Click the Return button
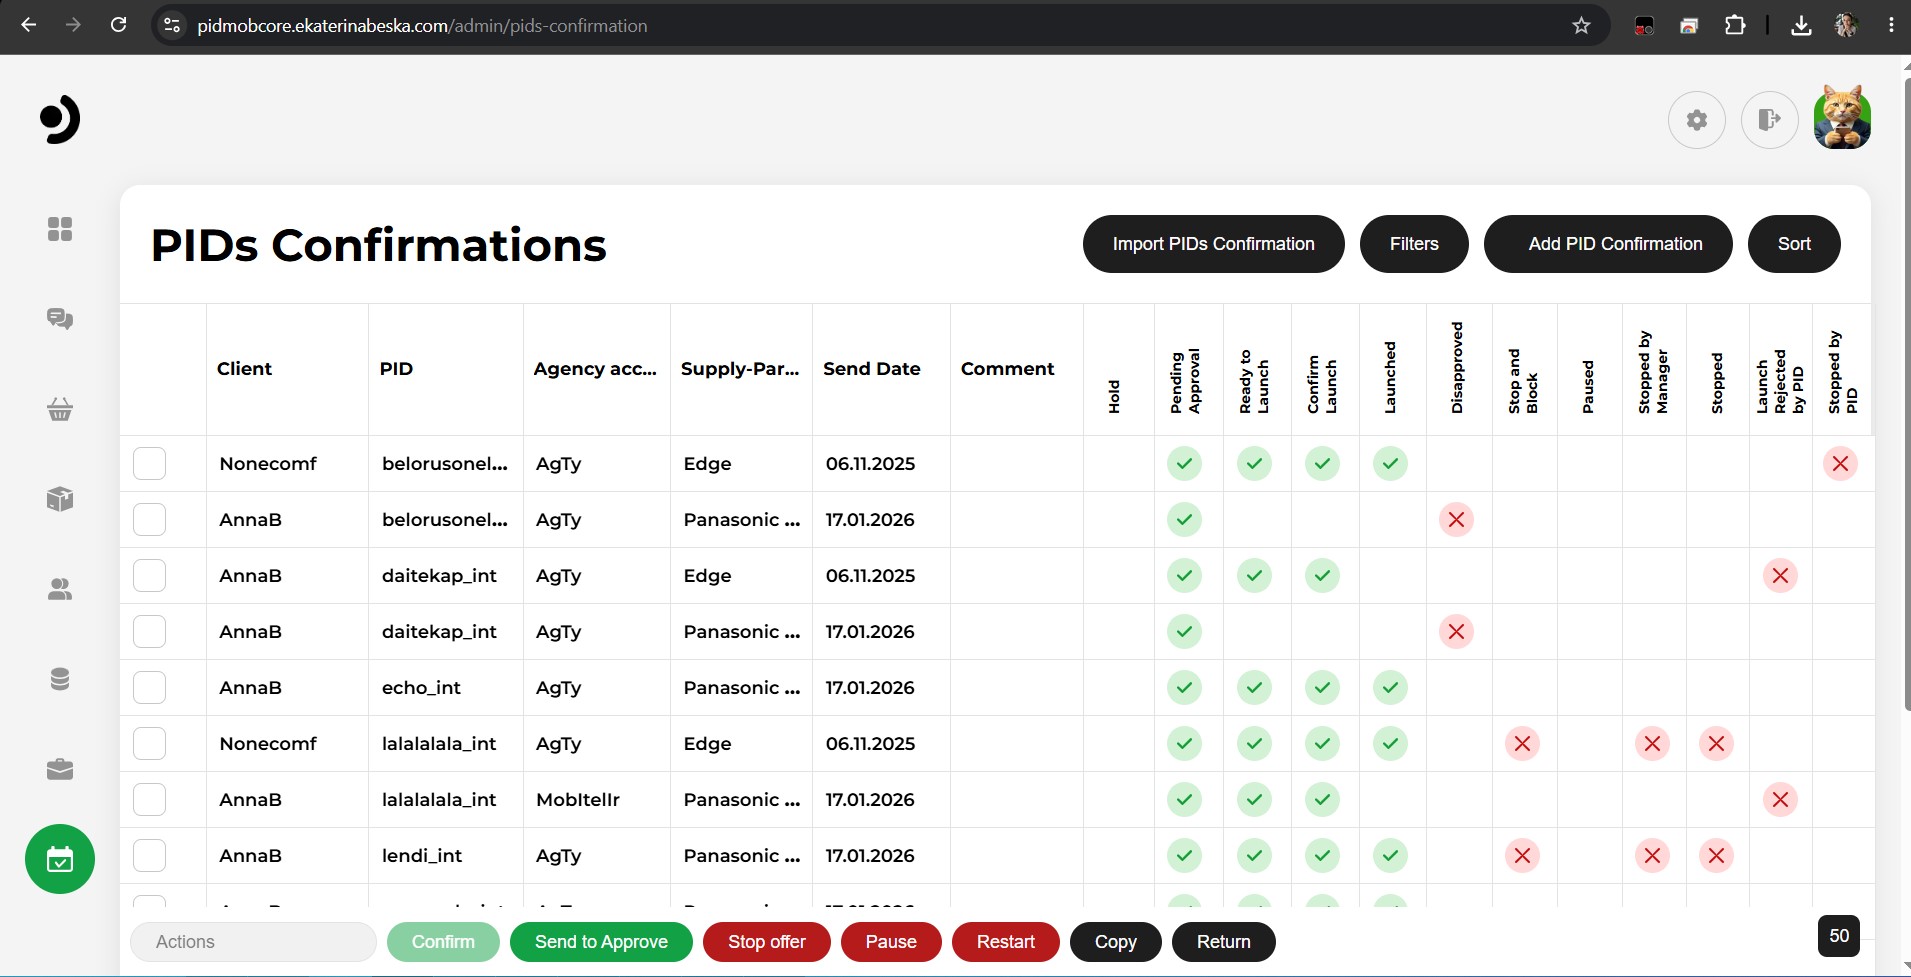The width and height of the screenshot is (1911, 977). click(1223, 942)
